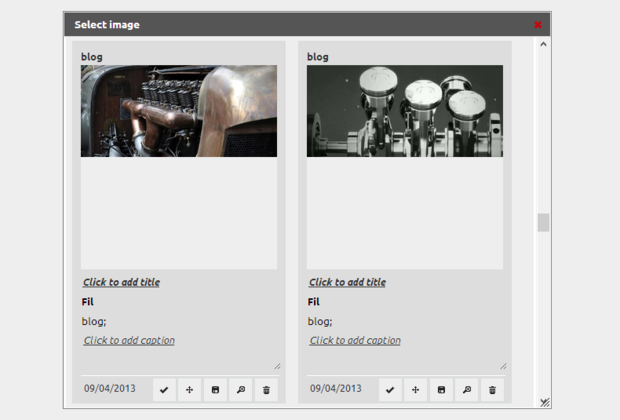Image resolution: width=620 pixels, height=420 pixels.
Task: Click 'Click to add caption' under engine image
Action: tap(129, 341)
